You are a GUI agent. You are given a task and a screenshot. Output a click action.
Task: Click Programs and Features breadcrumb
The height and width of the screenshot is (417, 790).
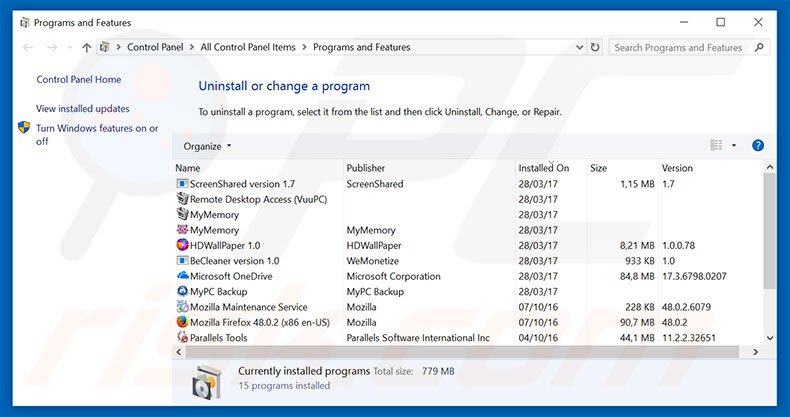362,47
